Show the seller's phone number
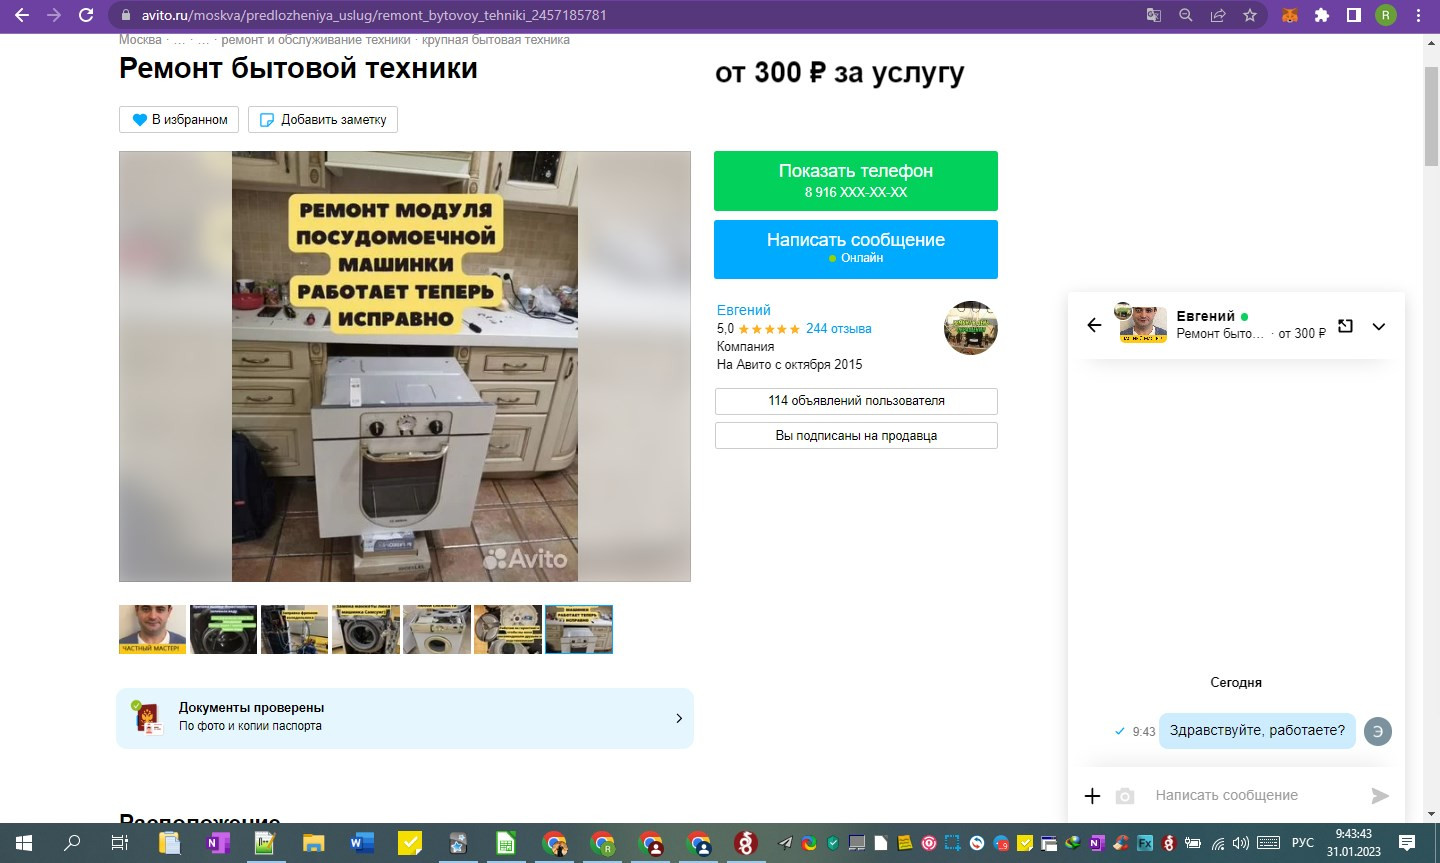 tap(856, 181)
